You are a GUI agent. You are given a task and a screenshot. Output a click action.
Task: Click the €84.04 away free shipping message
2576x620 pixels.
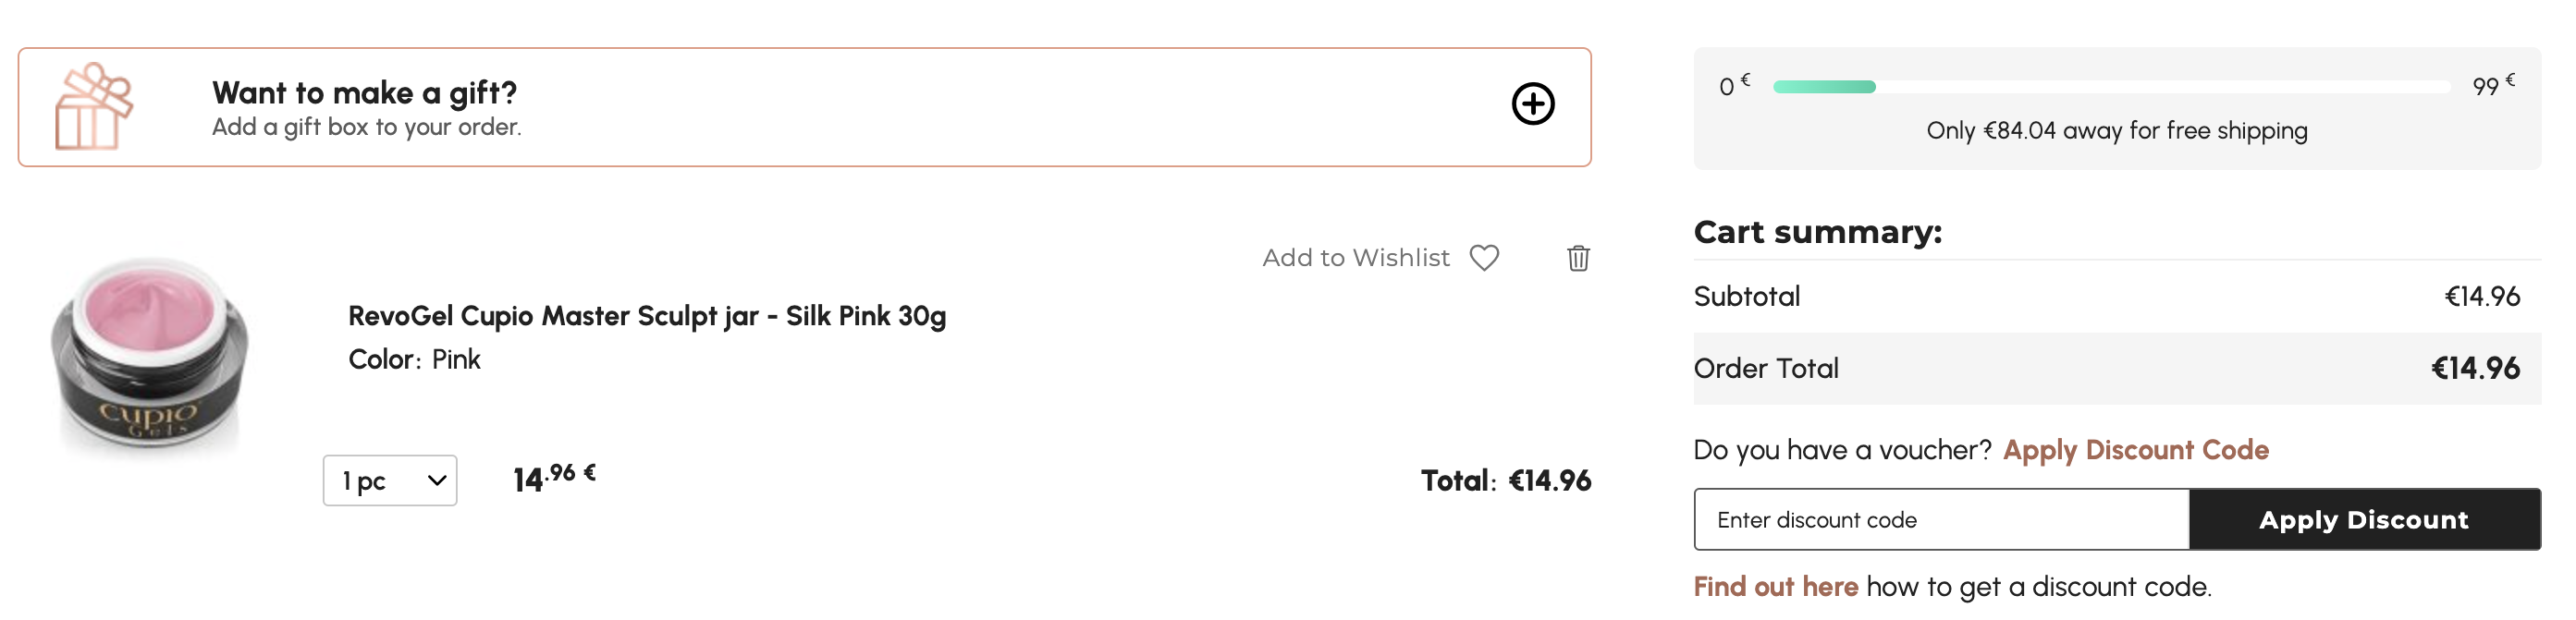tap(2116, 131)
